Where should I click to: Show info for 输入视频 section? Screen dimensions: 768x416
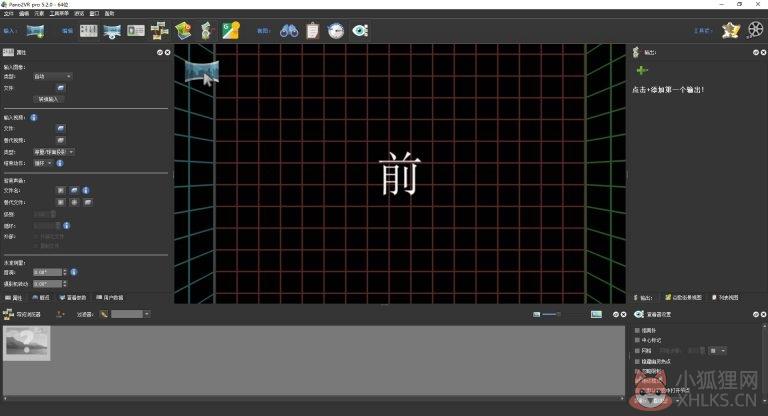[x=34, y=118]
